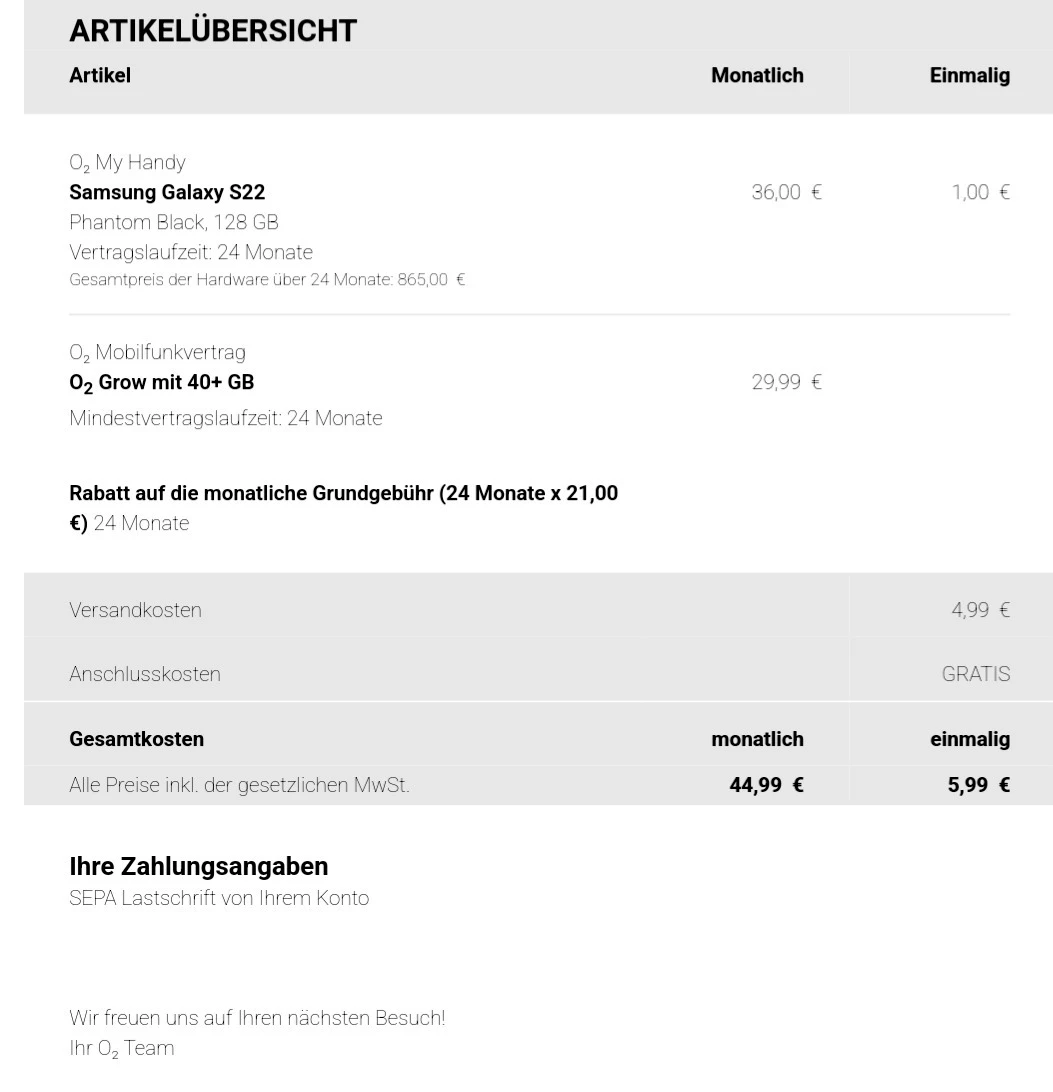
Task: Click the Ihre Zahlungsangaben heading
Action: [x=198, y=866]
